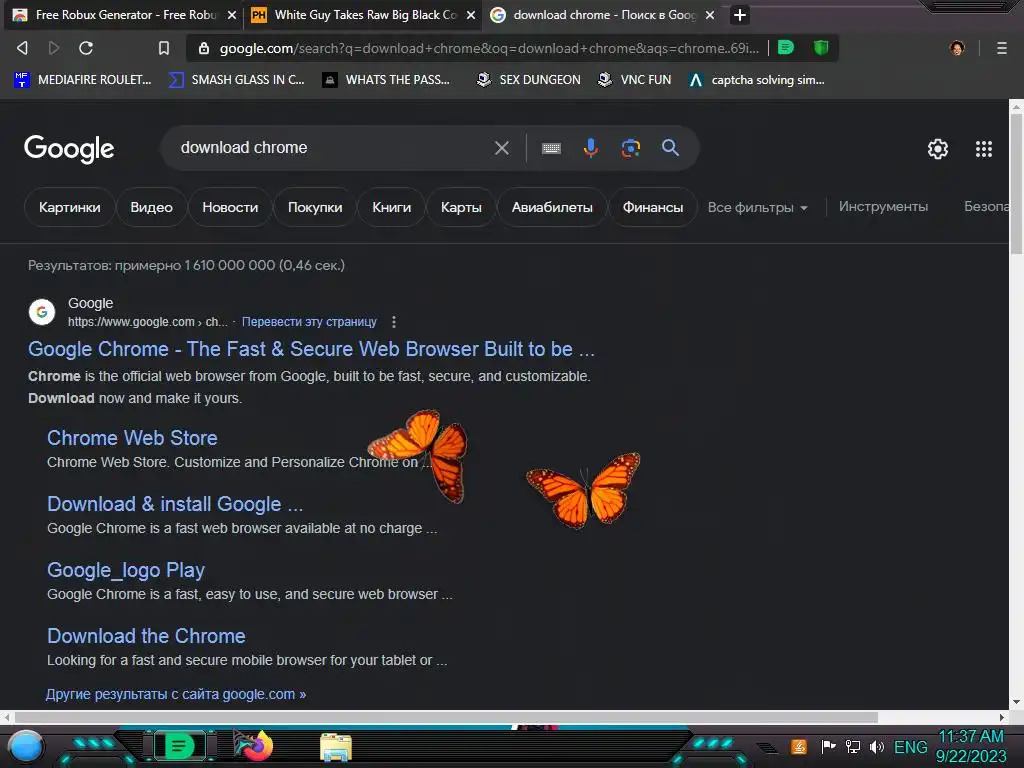Viewport: 1024px width, 768px height.
Task: Open the MEDIAFIRE ROULET... bookmark
Action: pos(83,80)
